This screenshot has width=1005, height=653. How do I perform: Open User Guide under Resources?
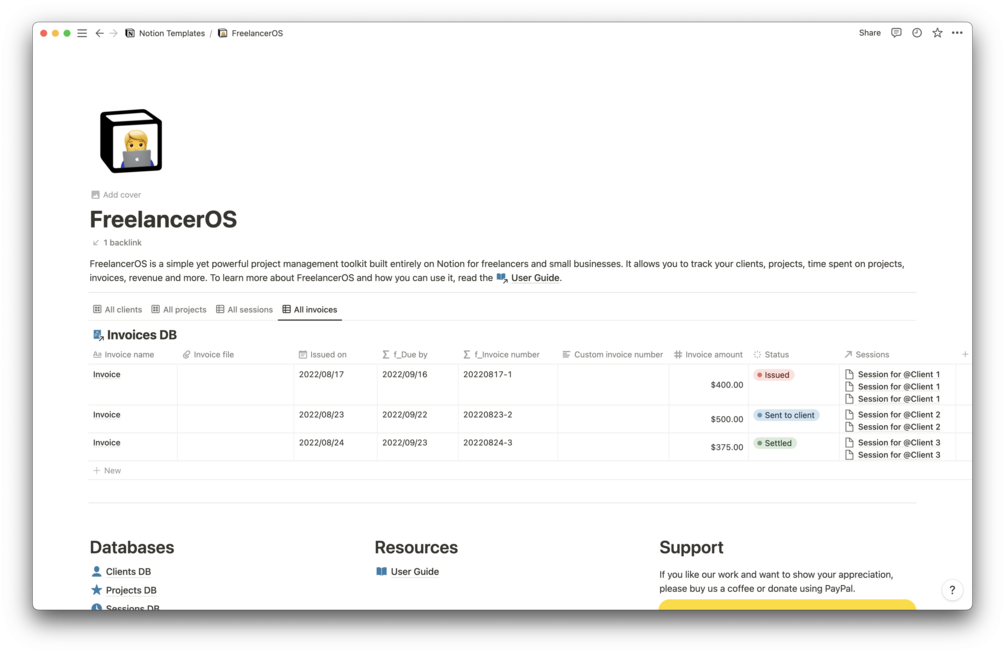point(408,572)
